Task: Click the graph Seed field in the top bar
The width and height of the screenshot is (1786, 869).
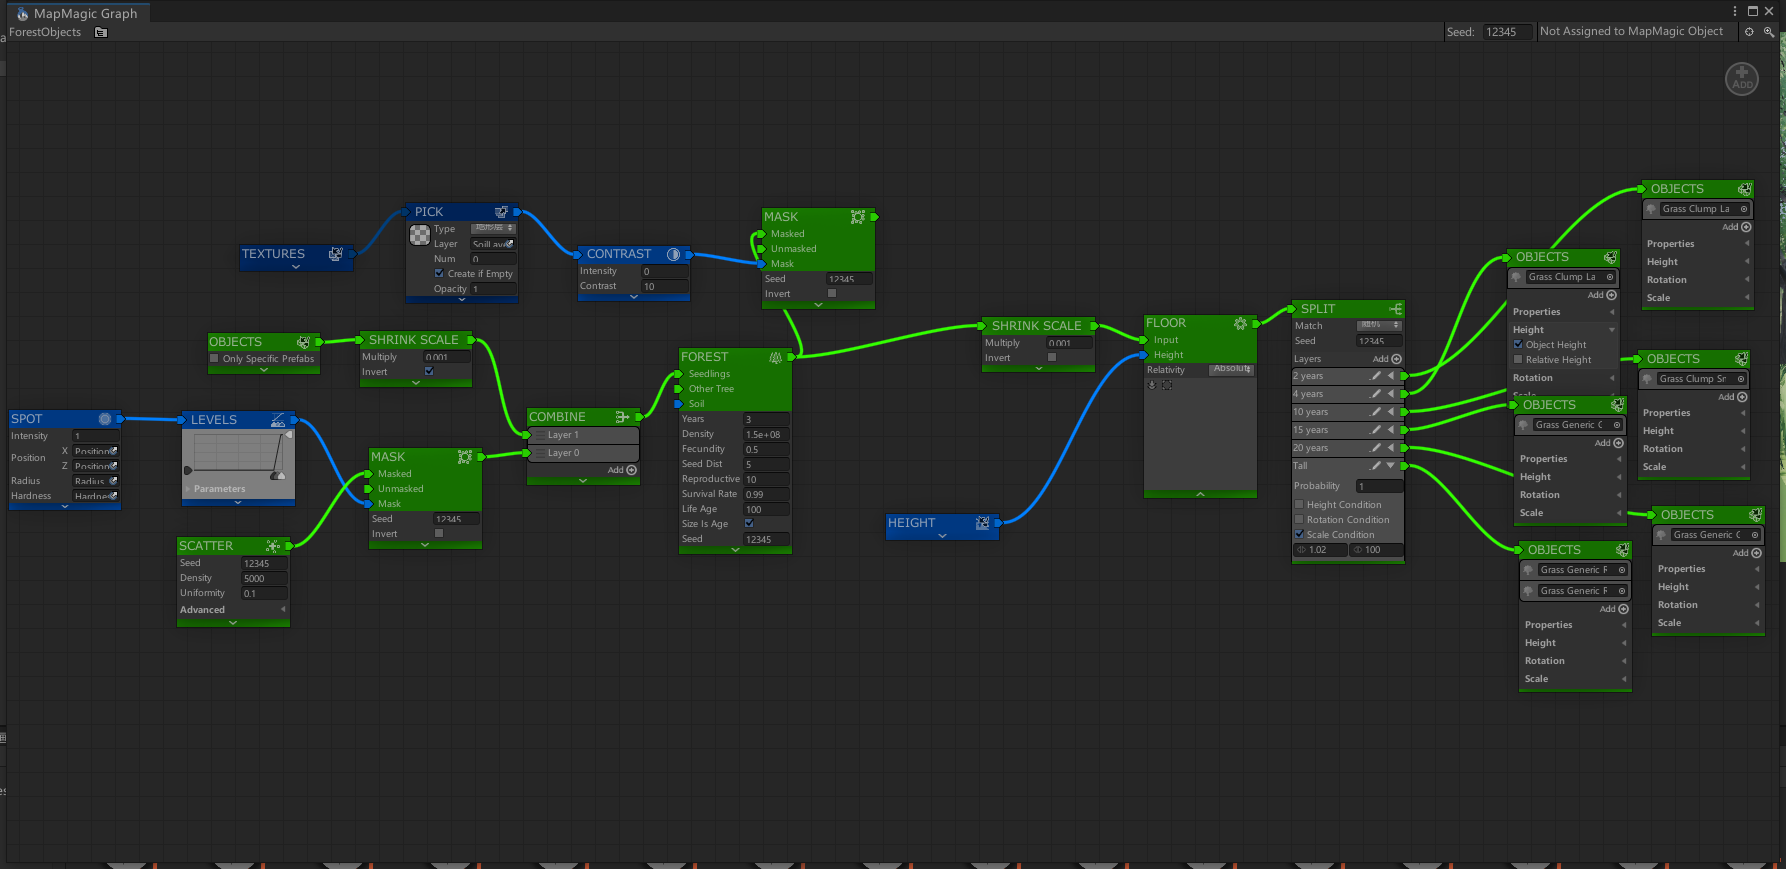Action: coord(1508,32)
